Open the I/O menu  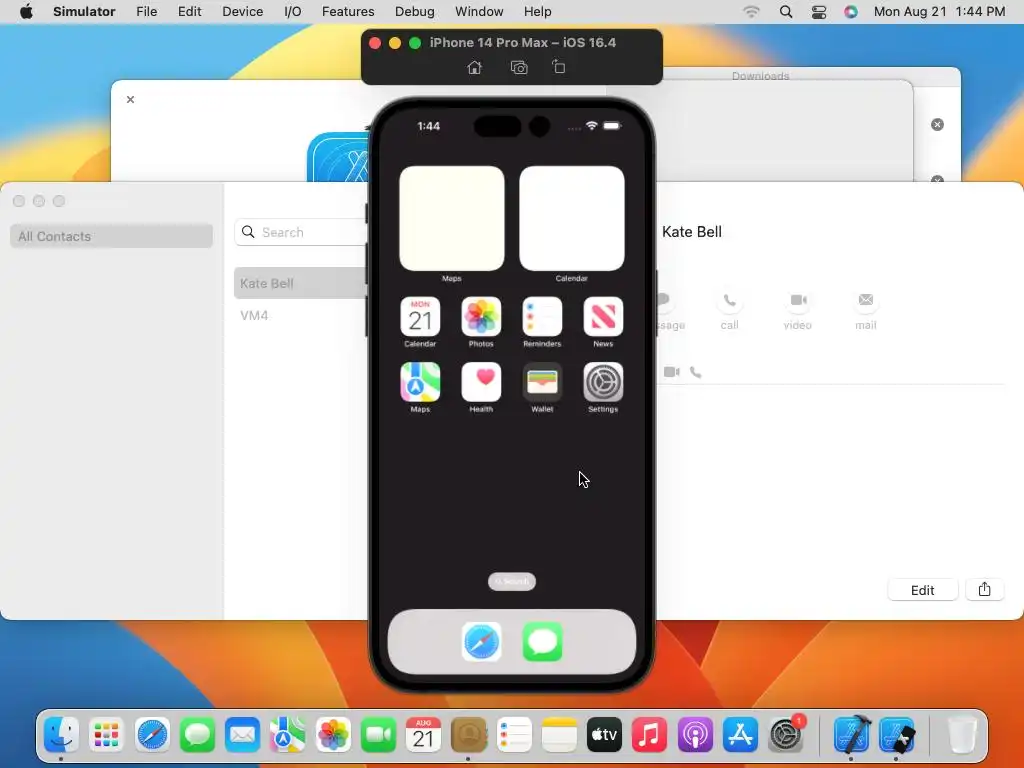[293, 12]
